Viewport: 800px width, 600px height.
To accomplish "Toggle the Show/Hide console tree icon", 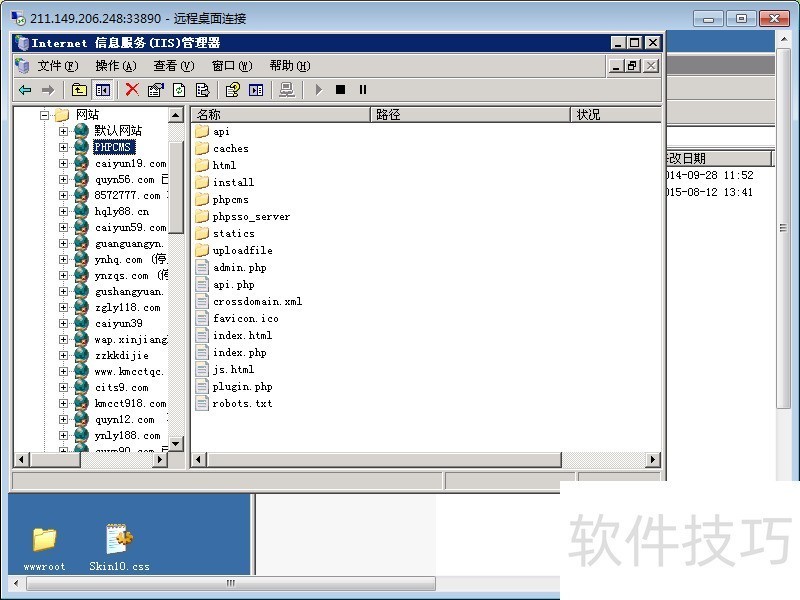I will coord(103,90).
